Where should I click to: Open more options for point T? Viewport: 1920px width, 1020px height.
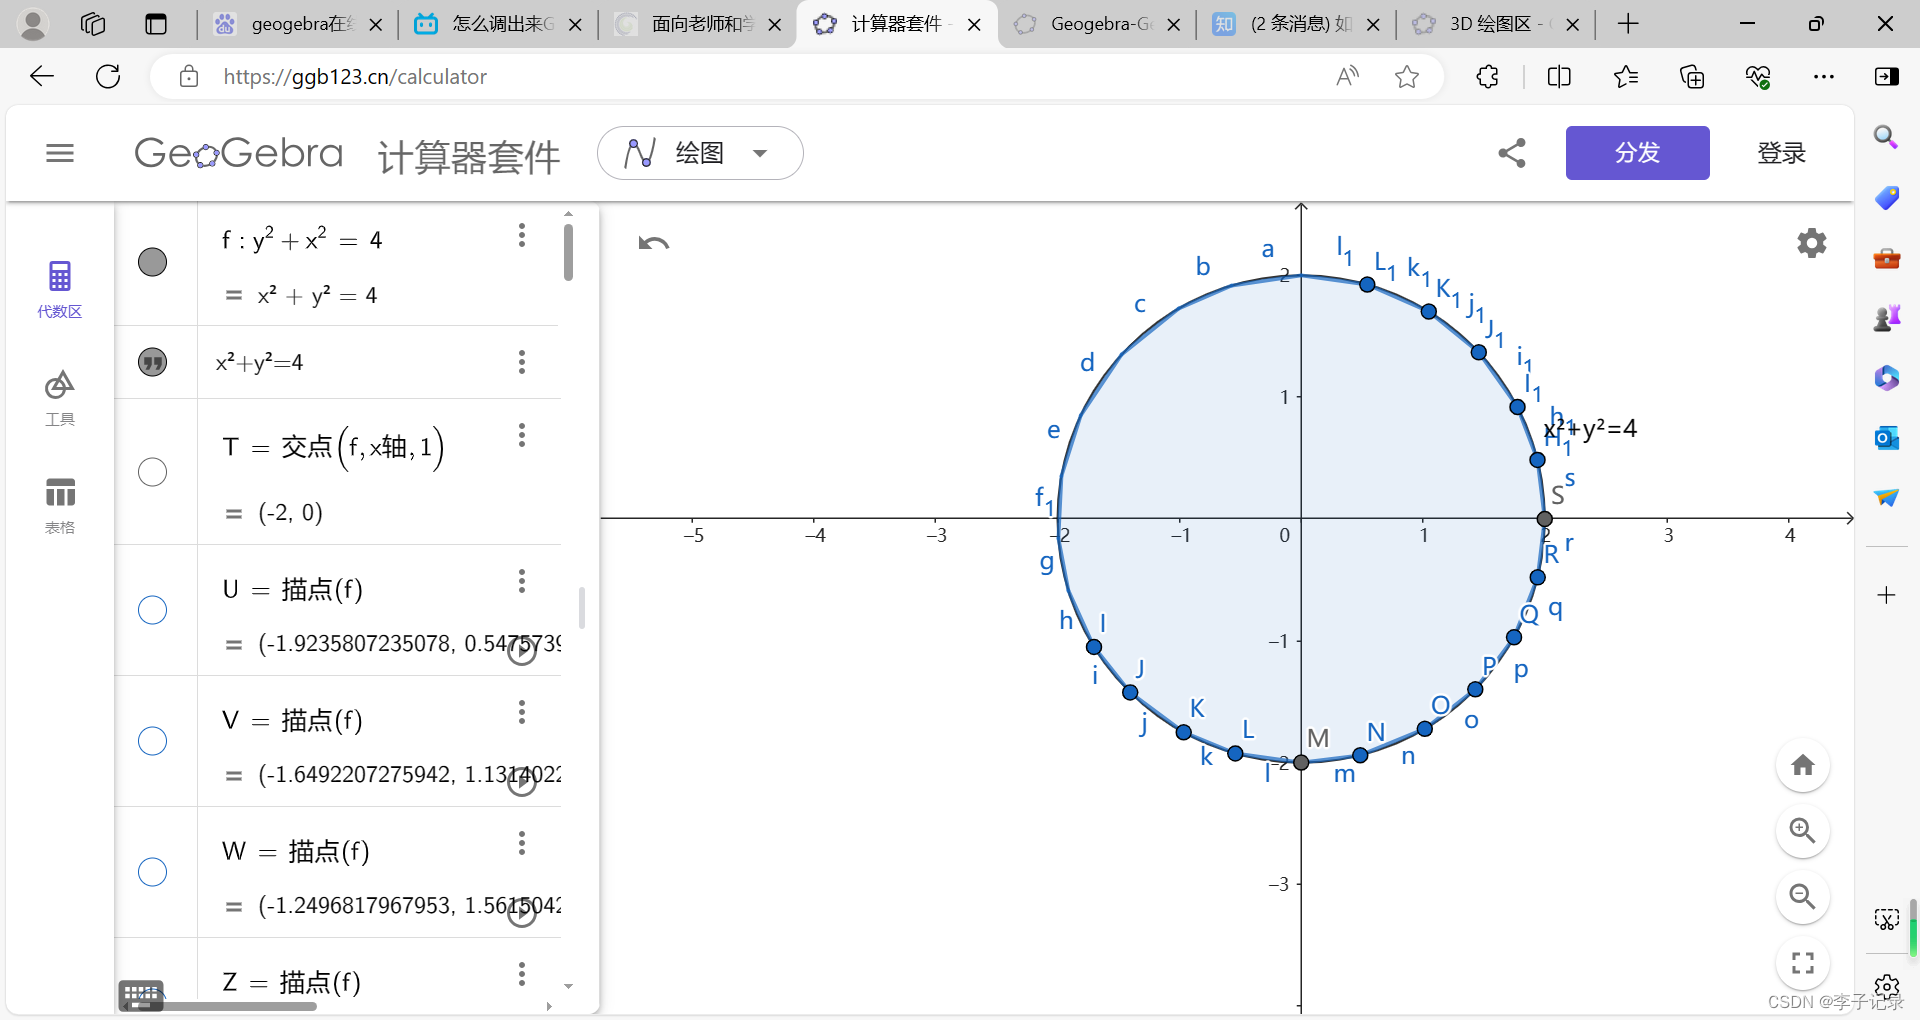[521, 435]
